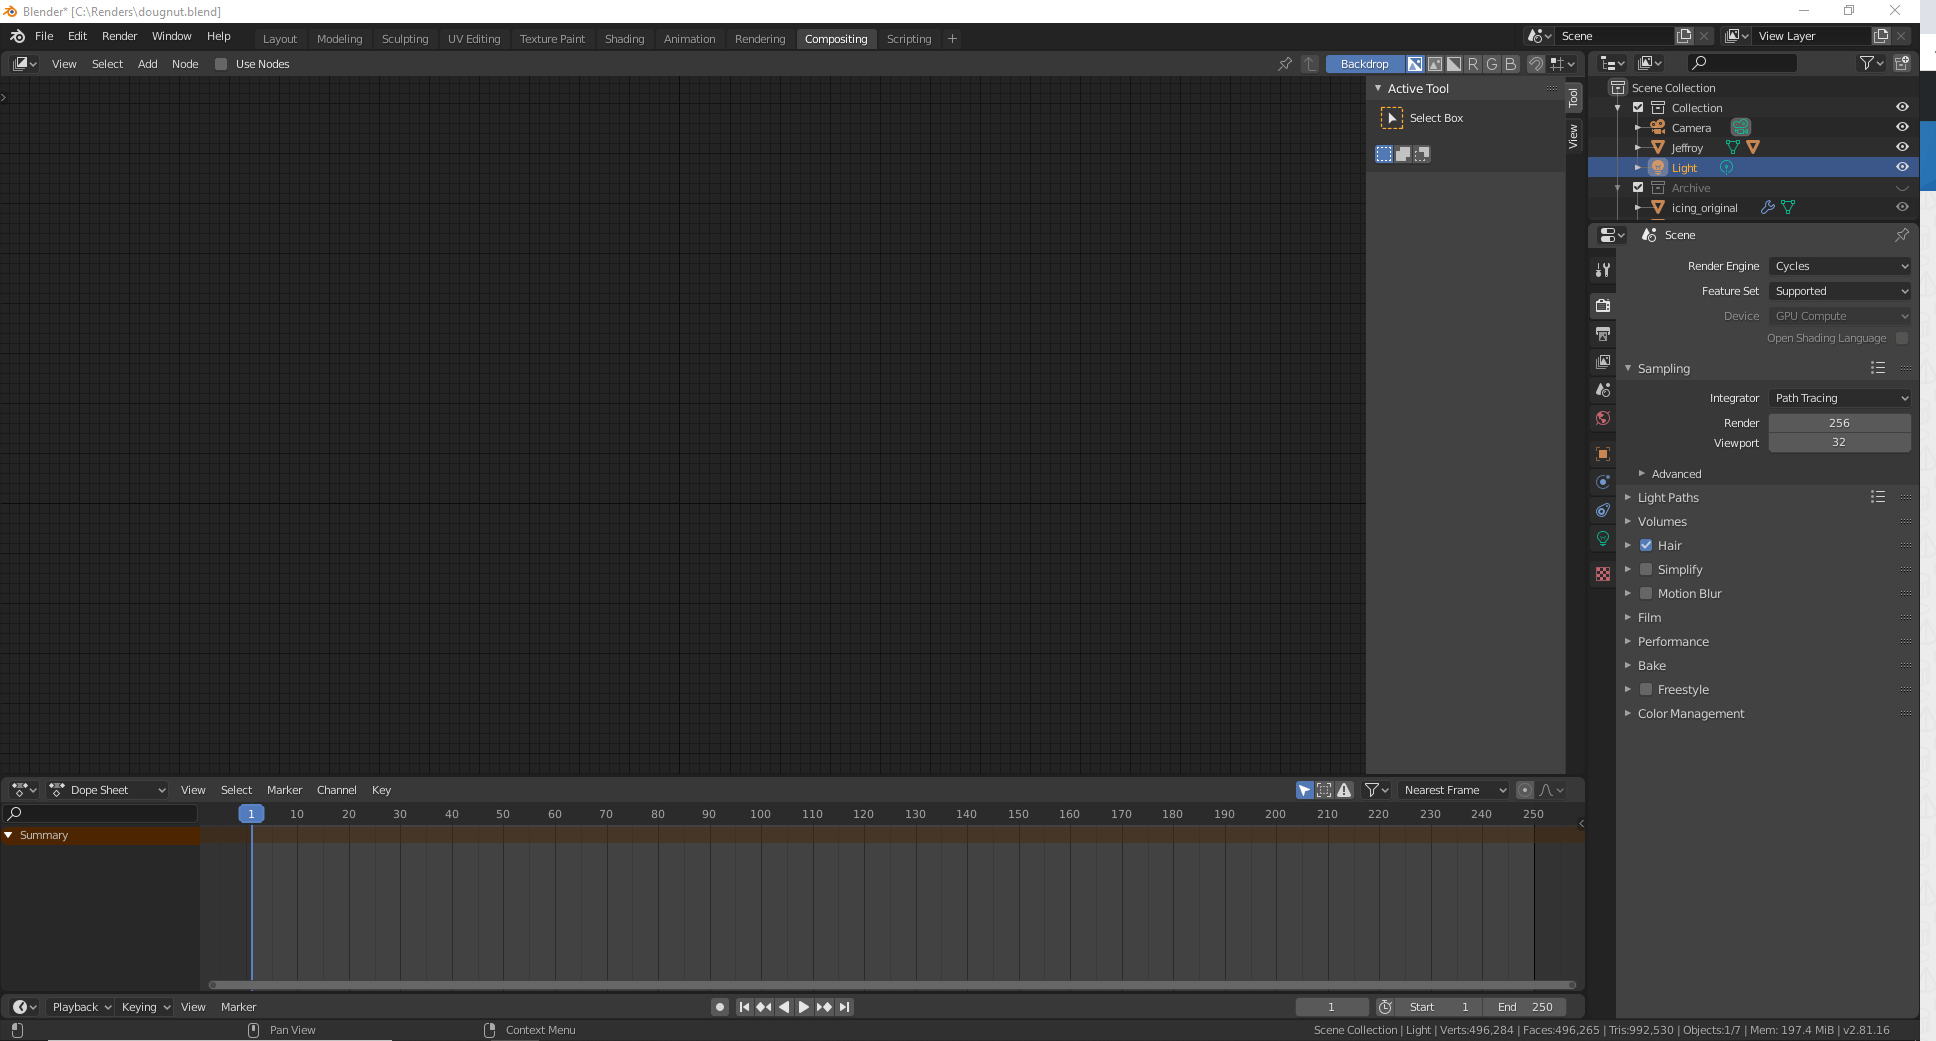Open the Render Engine dropdown

1839,266
